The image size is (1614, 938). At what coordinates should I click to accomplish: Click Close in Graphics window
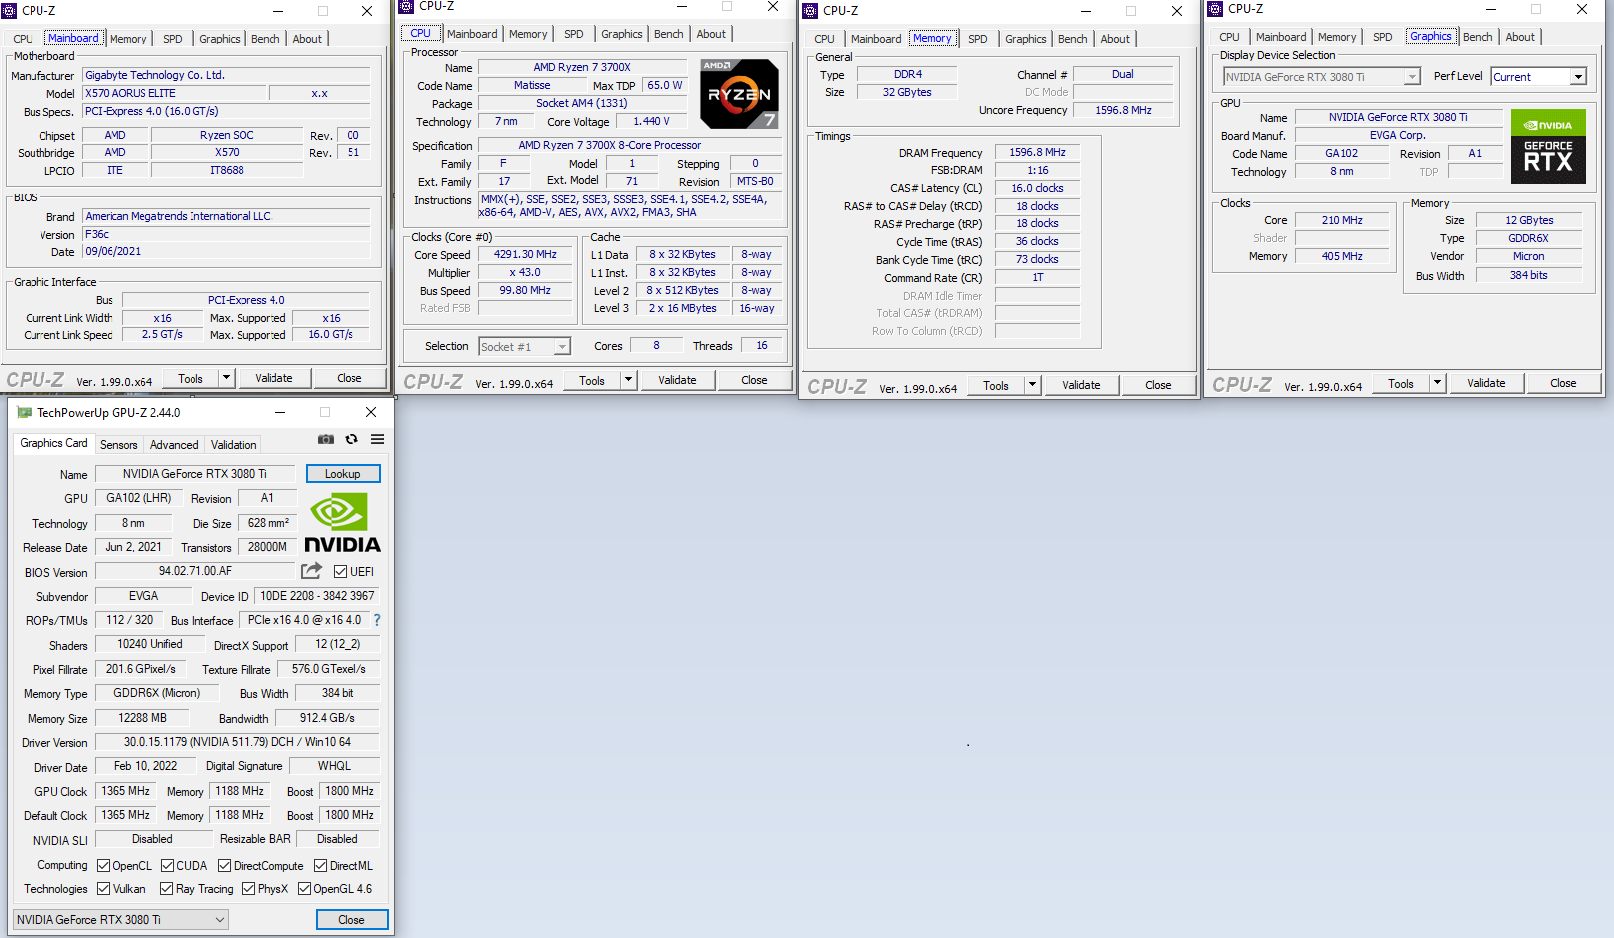[x=1563, y=383]
